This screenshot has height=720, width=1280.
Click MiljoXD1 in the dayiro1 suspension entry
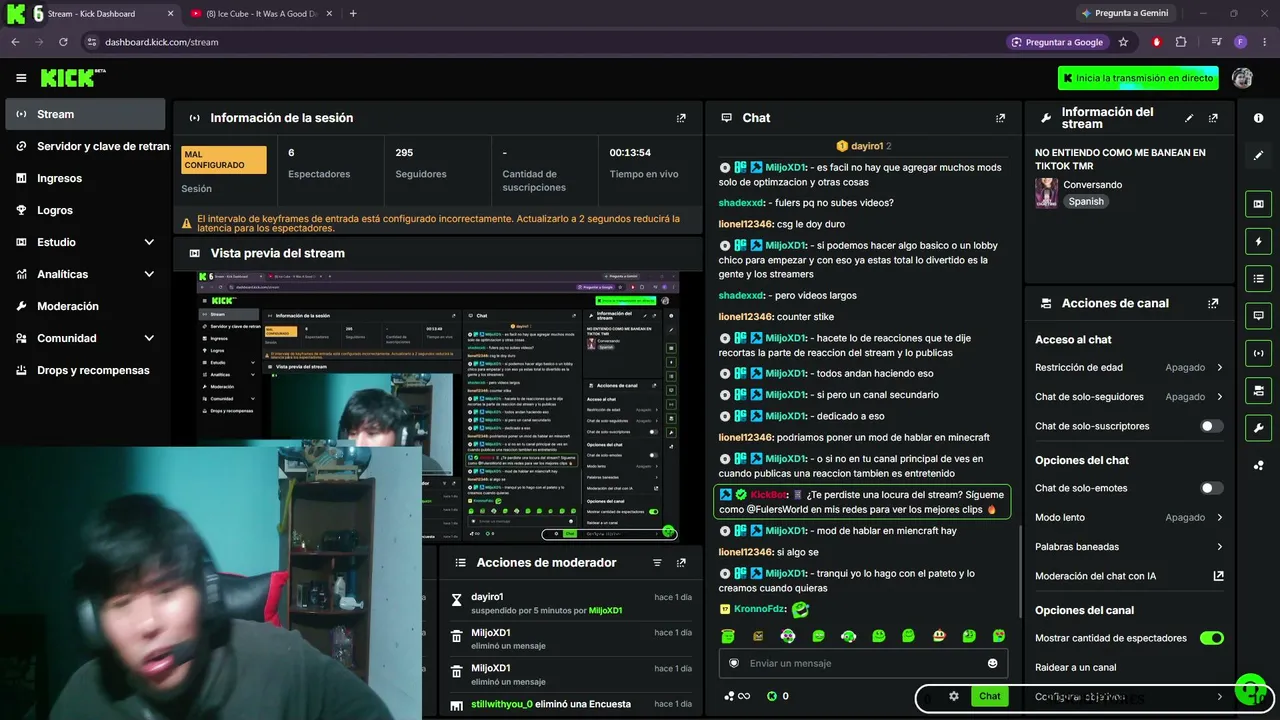[605, 610]
